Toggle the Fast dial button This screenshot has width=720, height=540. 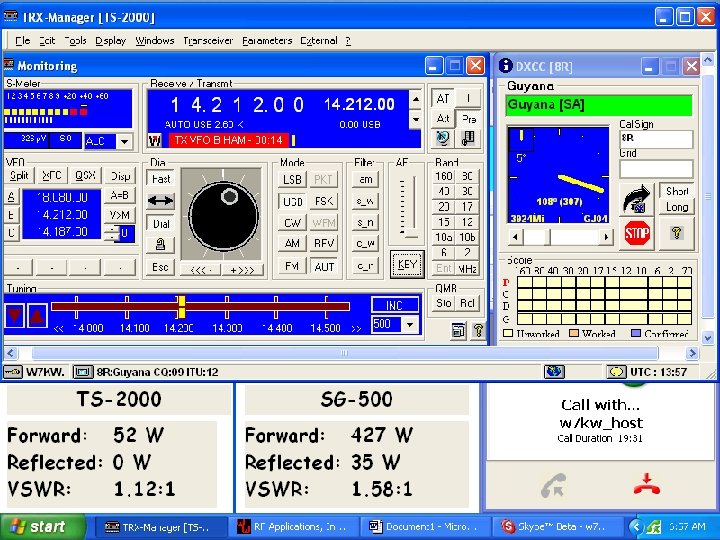[x=160, y=179]
